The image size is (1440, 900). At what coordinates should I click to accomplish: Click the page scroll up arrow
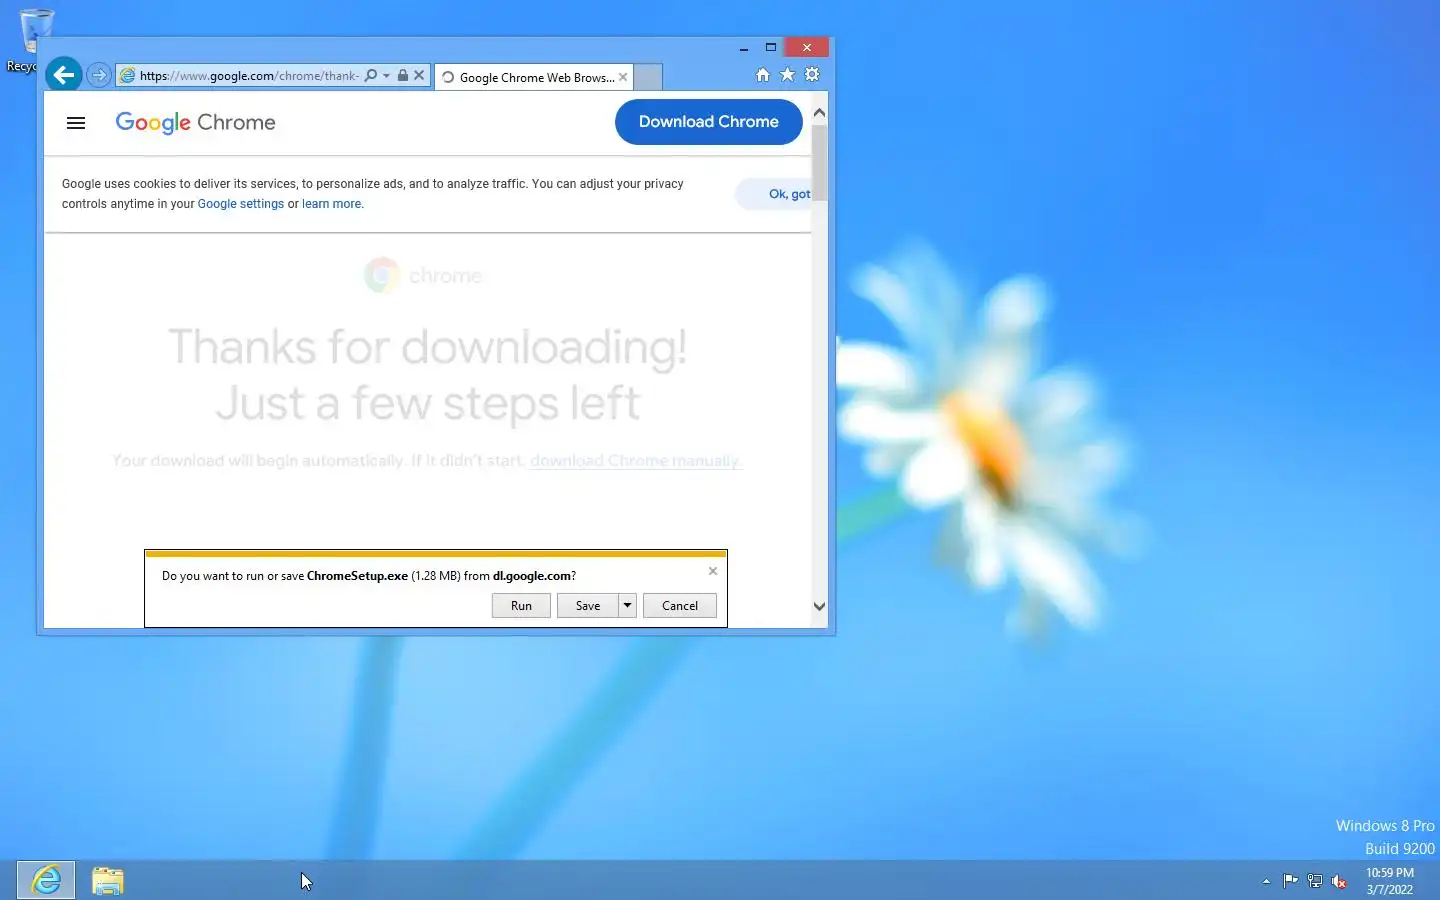(x=819, y=113)
